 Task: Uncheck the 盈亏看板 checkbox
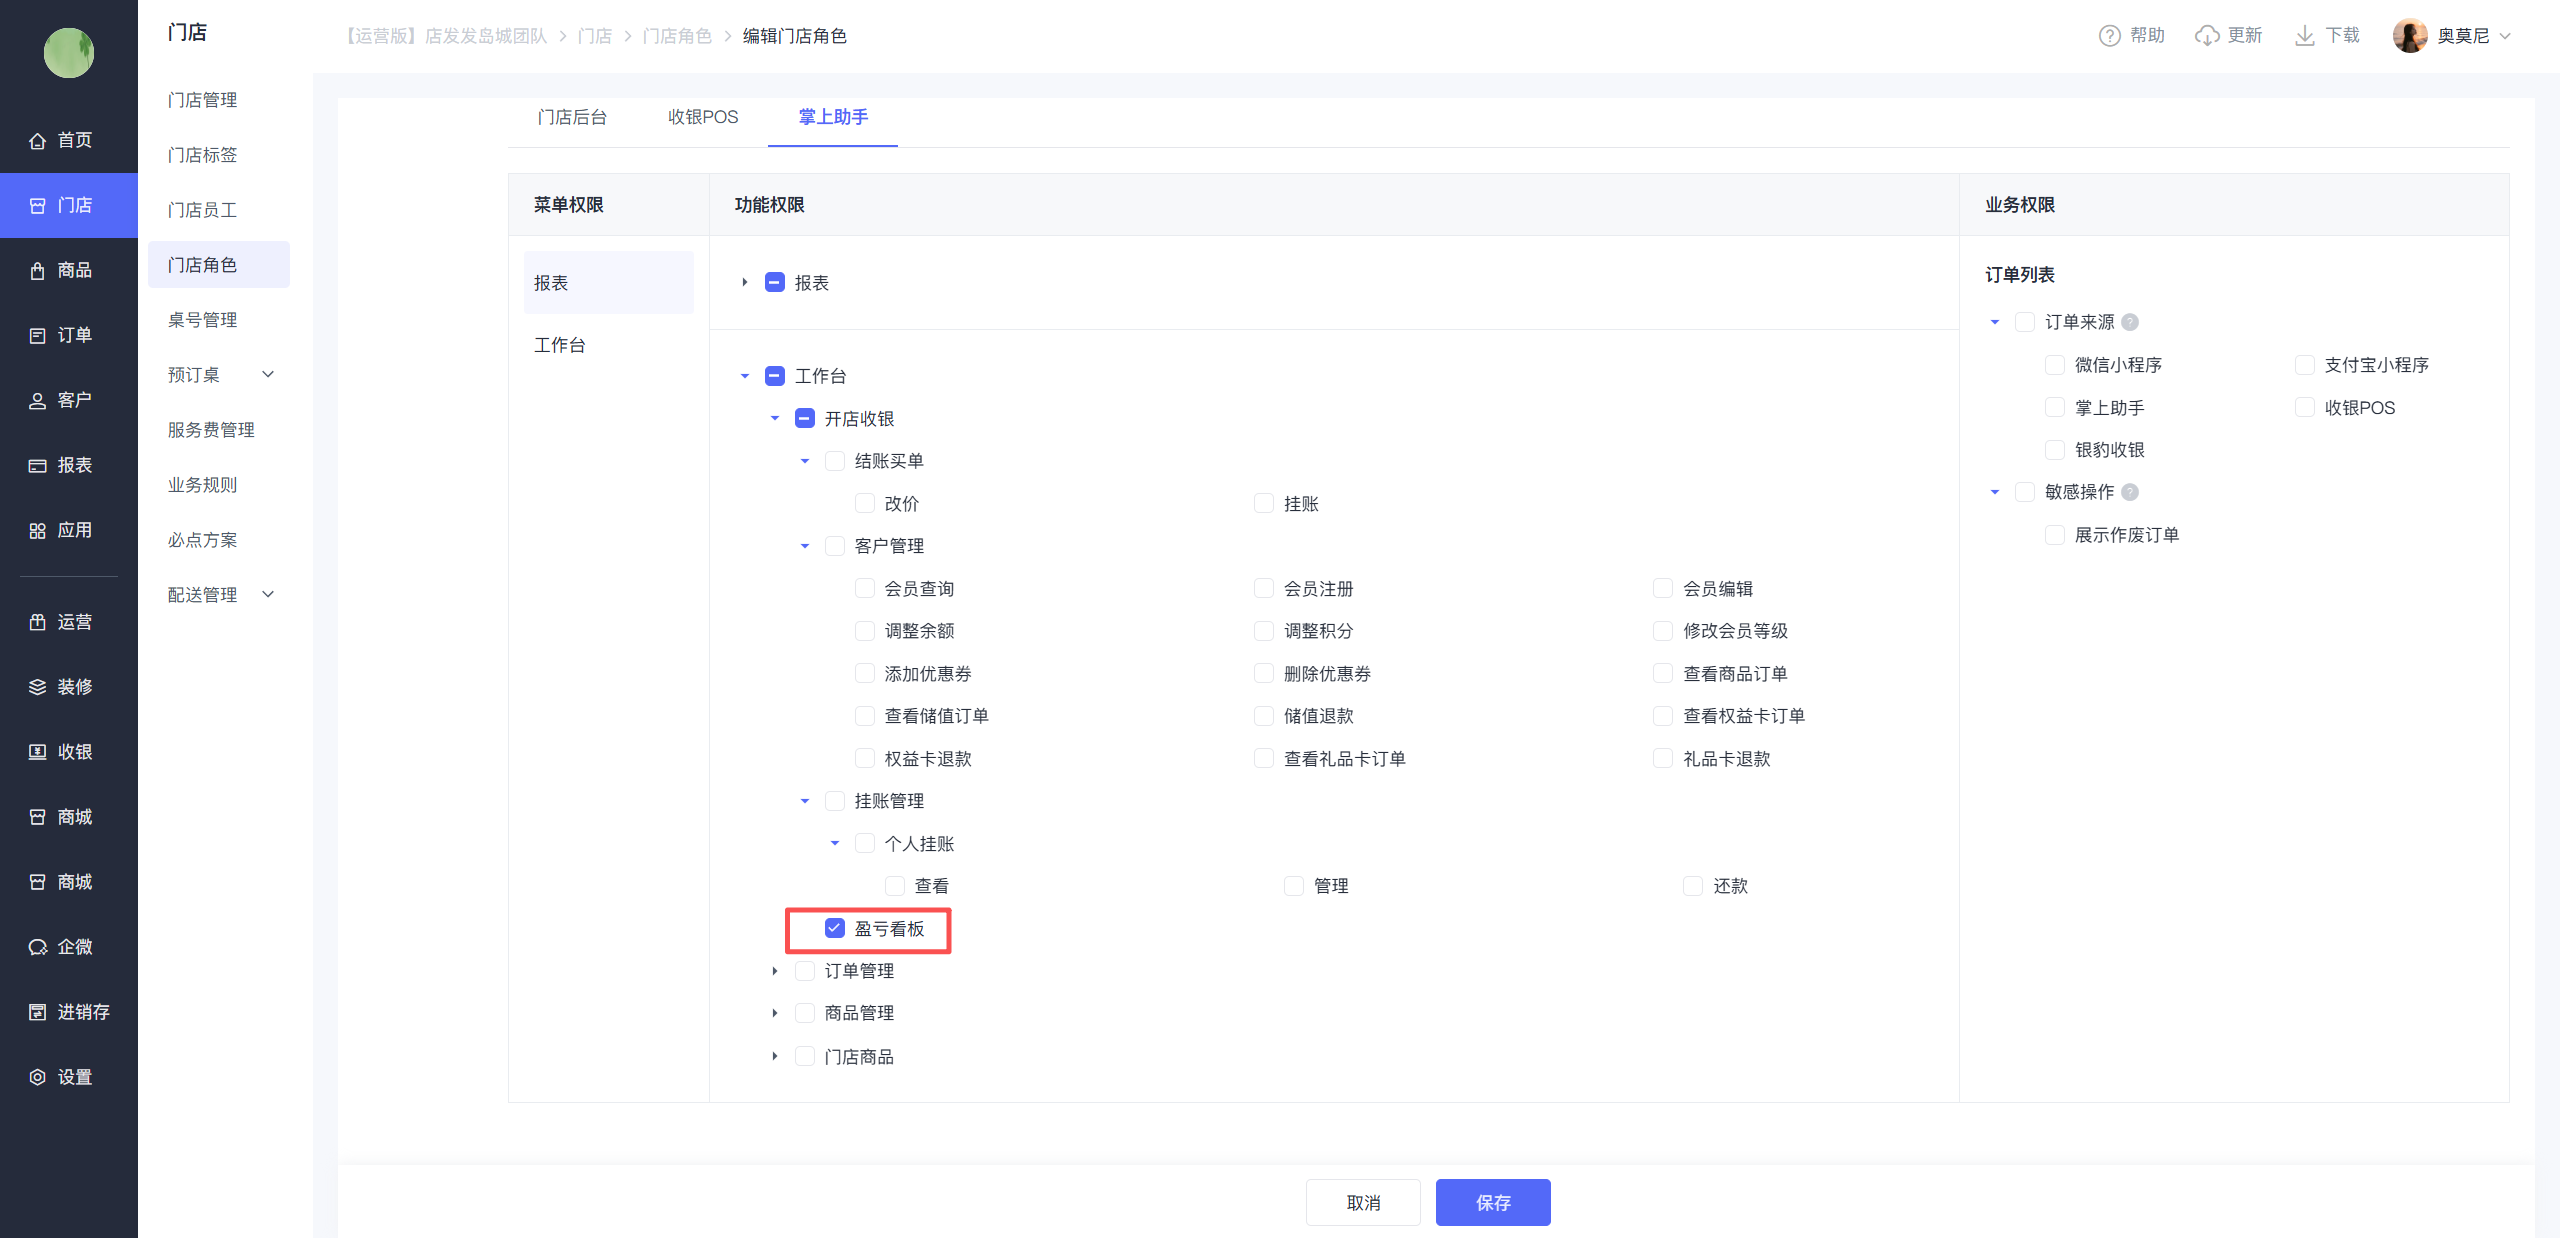pos(834,928)
